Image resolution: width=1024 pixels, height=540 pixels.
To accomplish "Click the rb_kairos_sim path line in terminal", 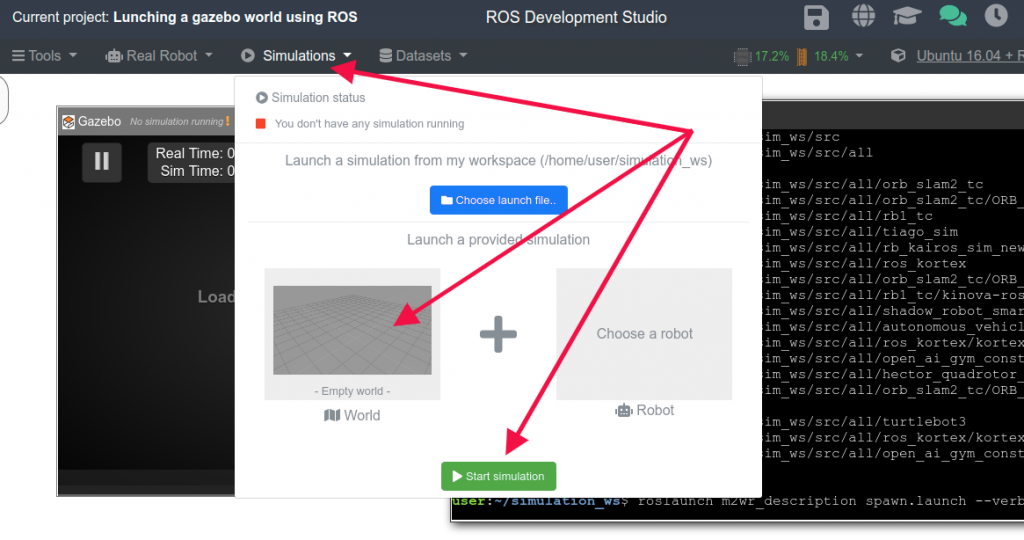I will 892,247.
